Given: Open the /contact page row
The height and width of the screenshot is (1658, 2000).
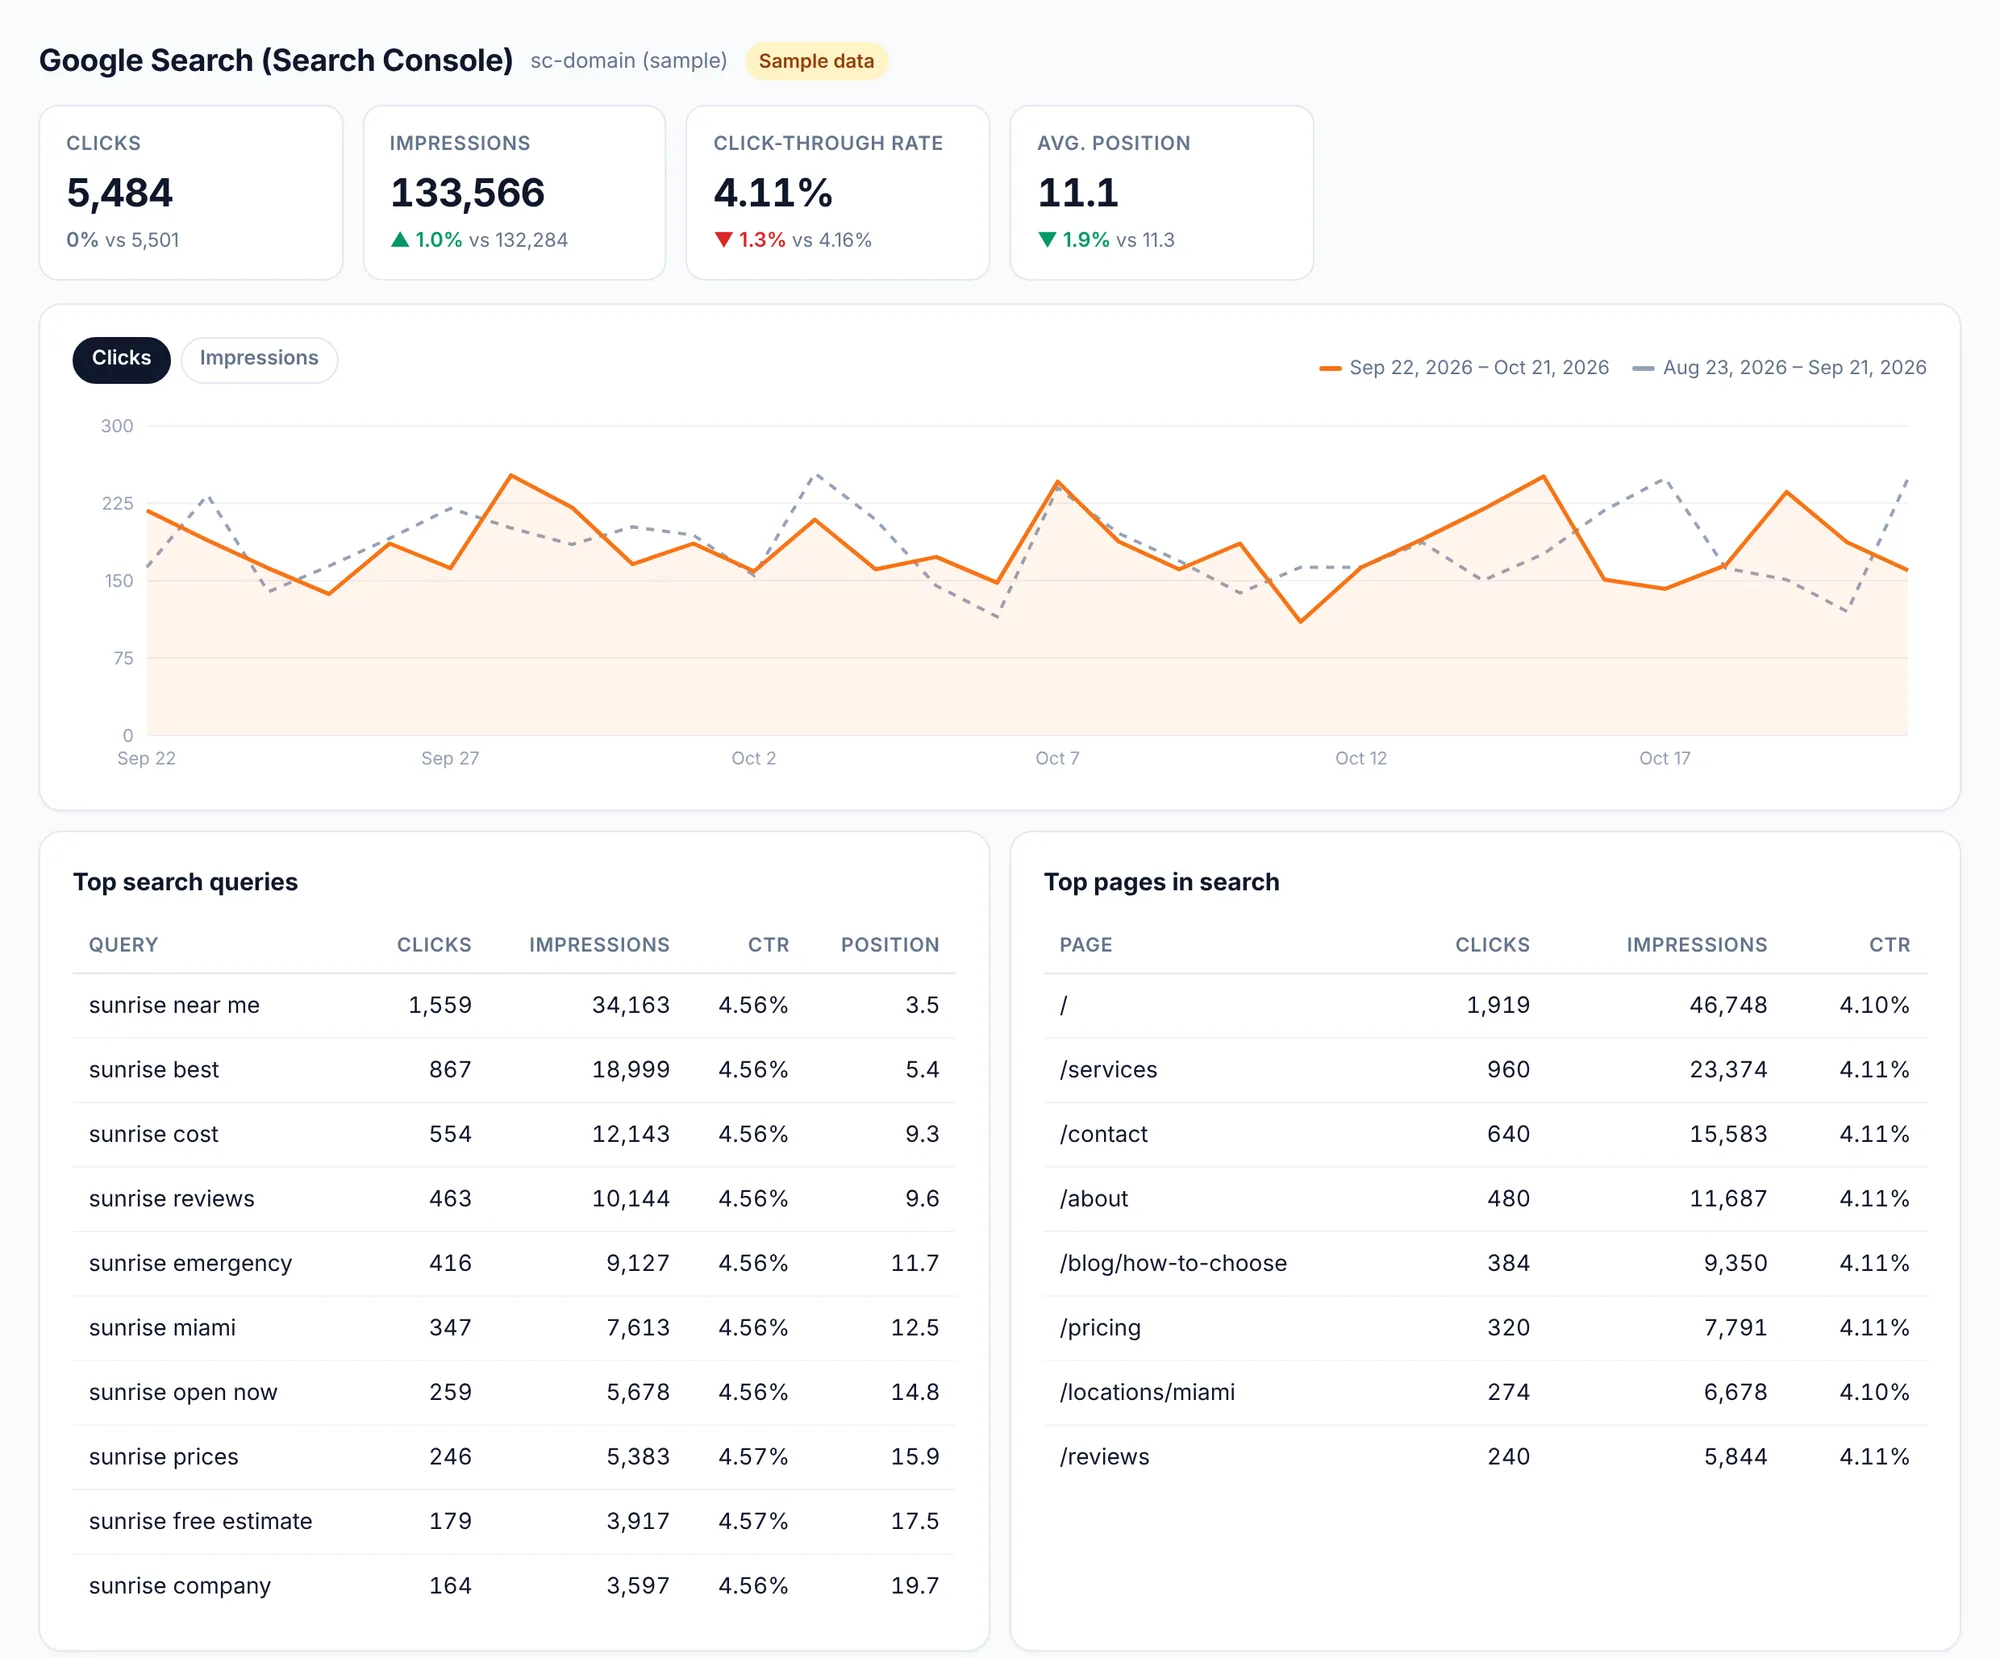Looking at the screenshot, I should click(1485, 1135).
